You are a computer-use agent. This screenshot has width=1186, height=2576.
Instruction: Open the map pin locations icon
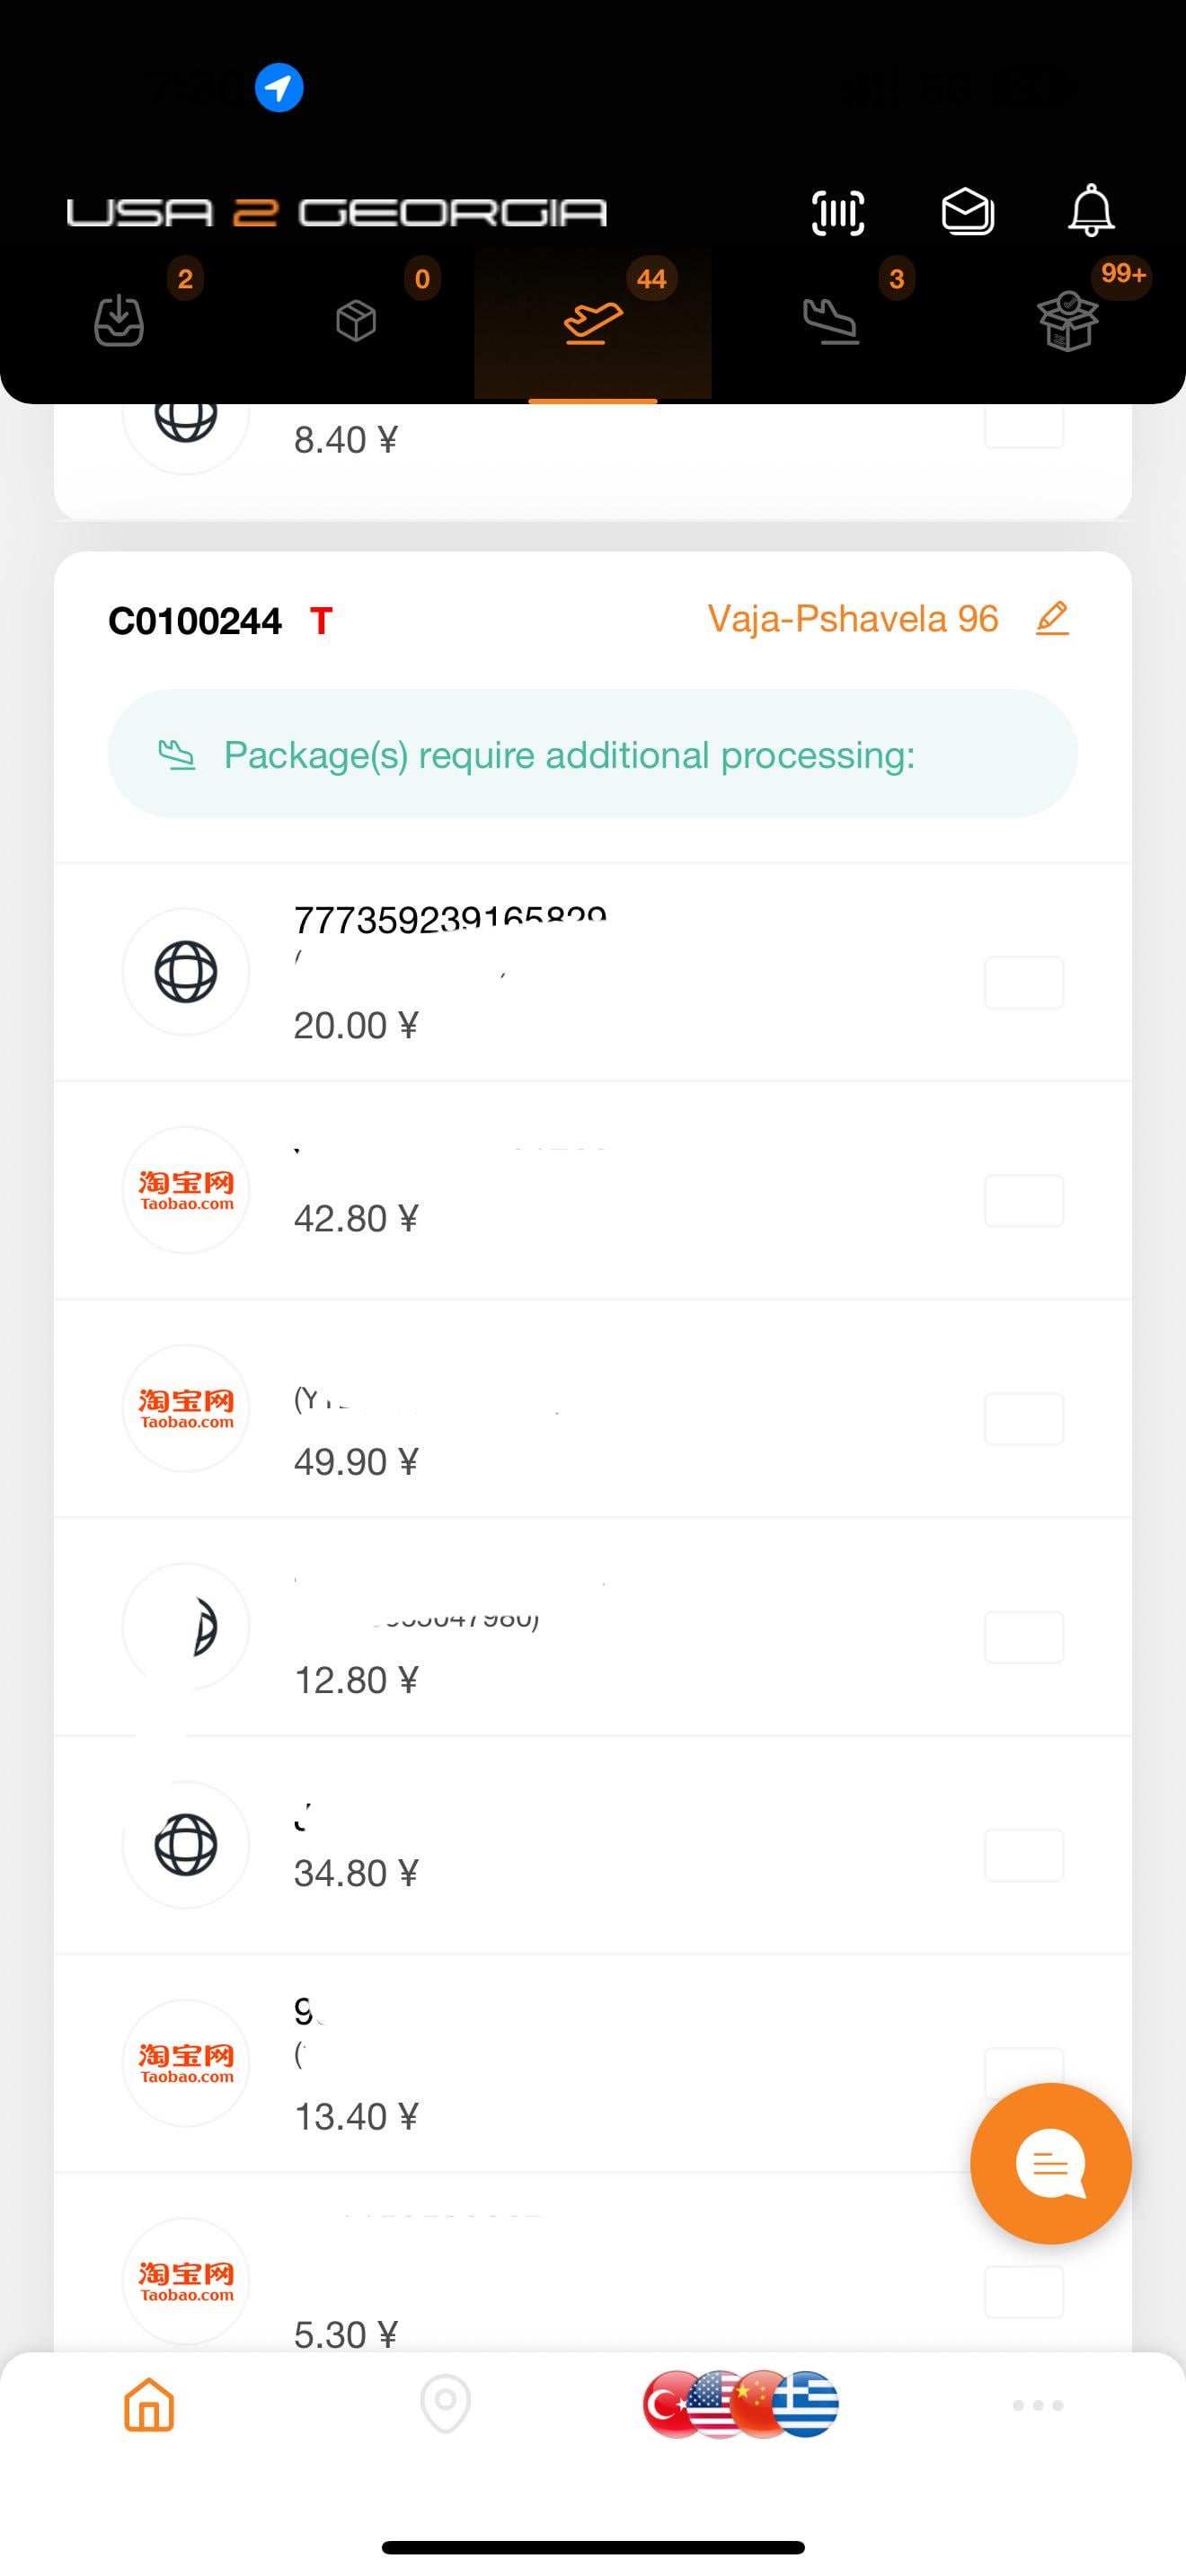click(445, 2404)
